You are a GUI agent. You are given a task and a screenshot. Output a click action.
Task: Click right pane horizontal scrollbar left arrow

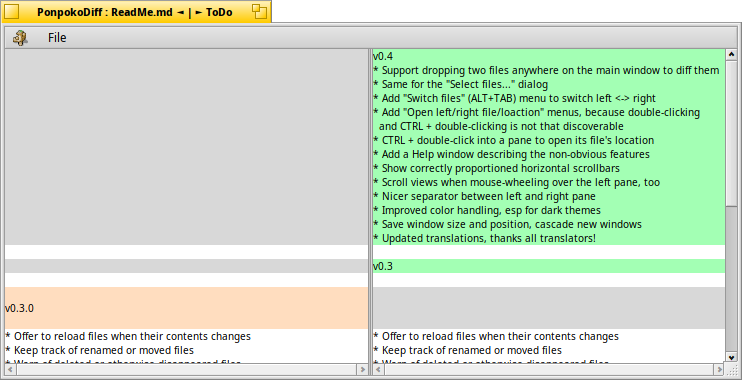click(379, 369)
